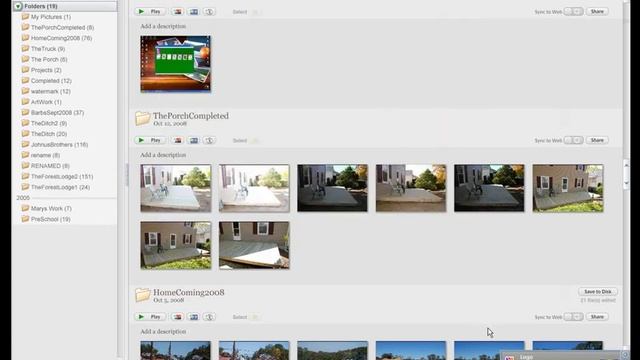Click ThePorchCompleted header folder icon
This screenshot has width=640, height=360.
click(x=143, y=118)
